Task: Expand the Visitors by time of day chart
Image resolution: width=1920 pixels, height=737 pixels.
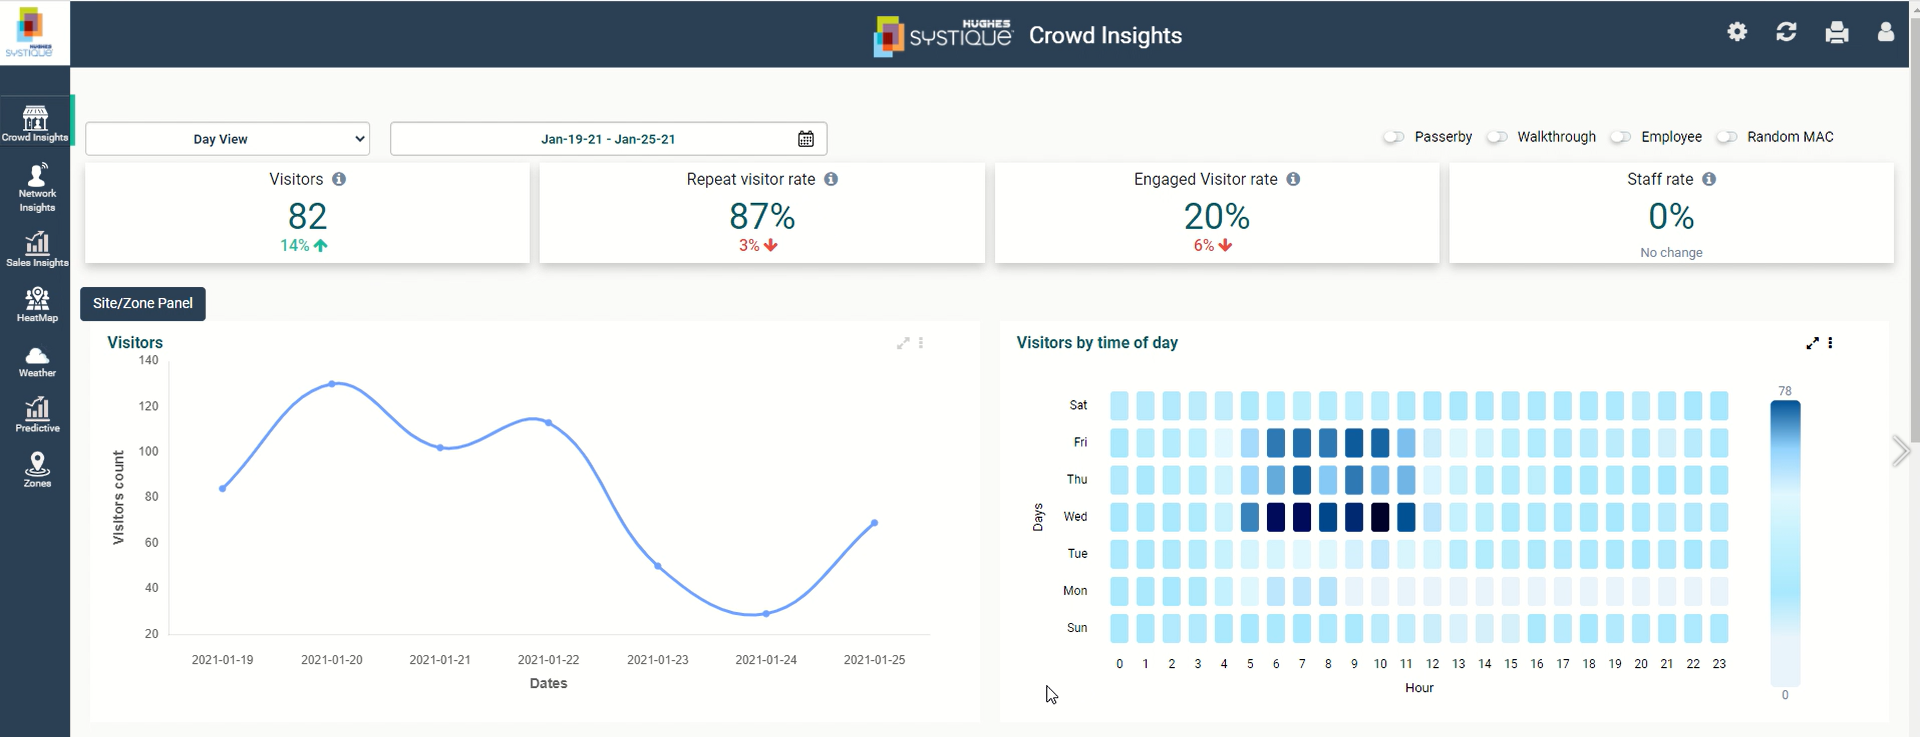Action: pyautogui.click(x=1812, y=343)
